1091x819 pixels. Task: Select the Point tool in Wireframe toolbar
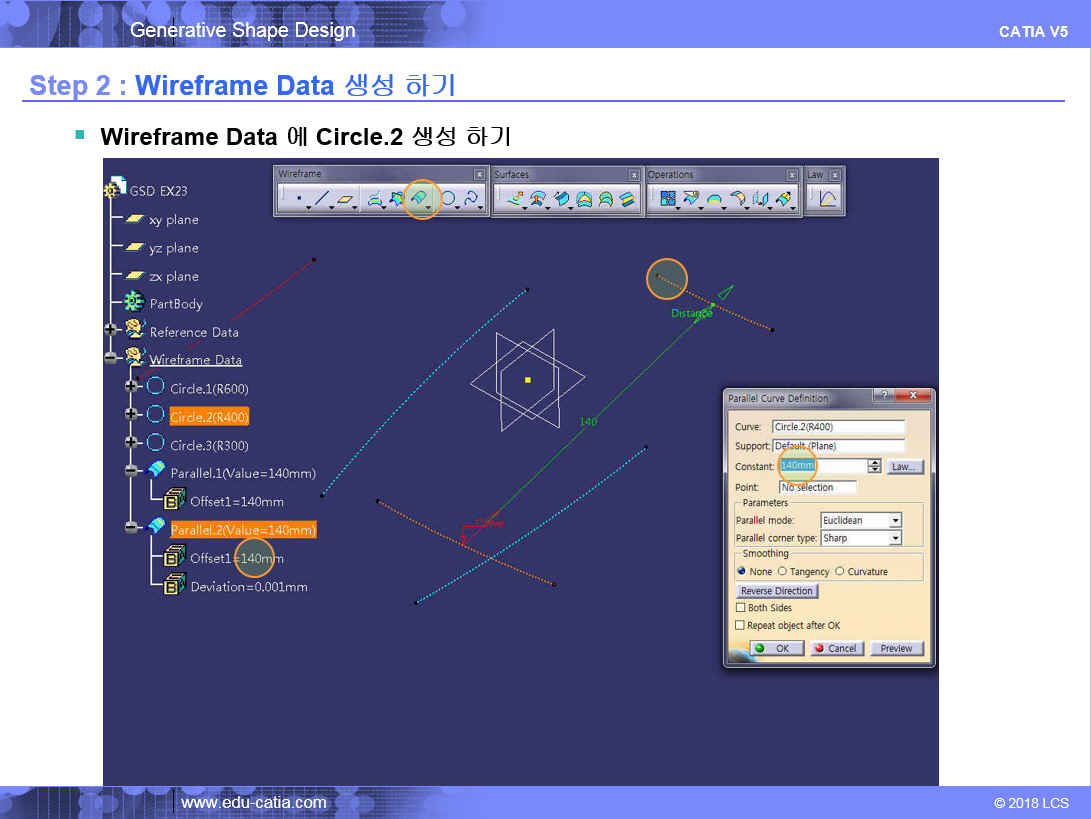(298, 199)
